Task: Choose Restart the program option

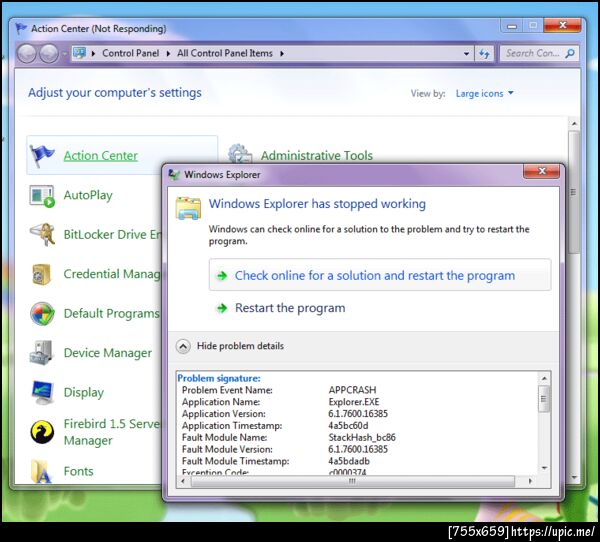Action: tap(290, 308)
